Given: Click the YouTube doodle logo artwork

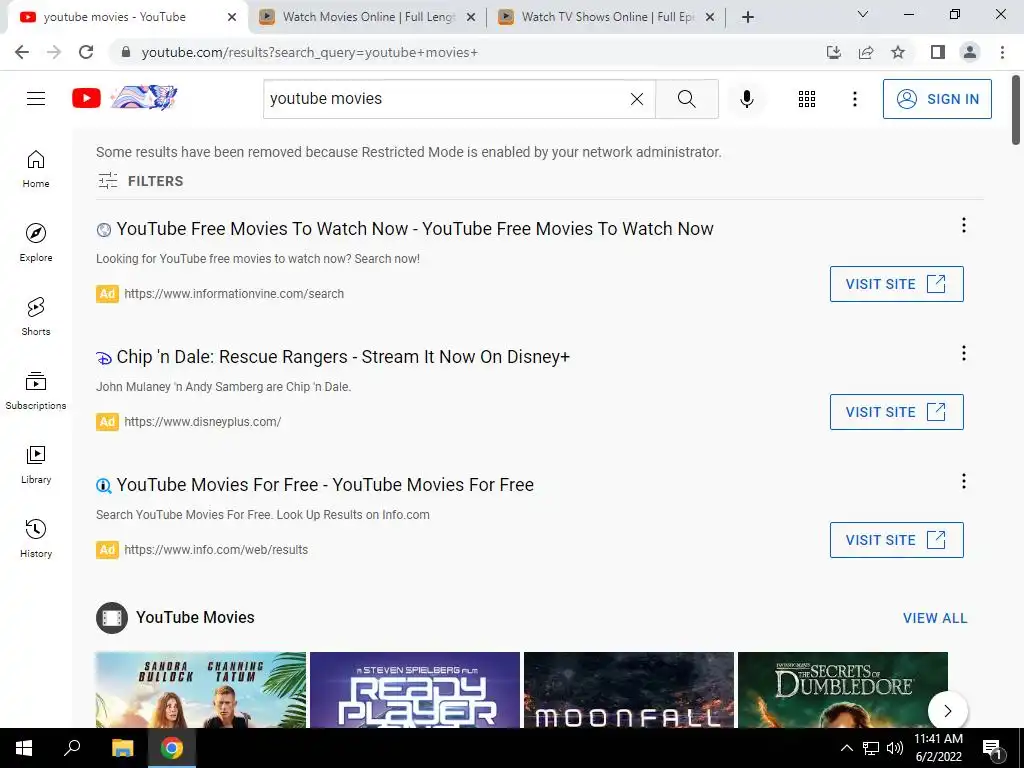Looking at the screenshot, I should [144, 98].
